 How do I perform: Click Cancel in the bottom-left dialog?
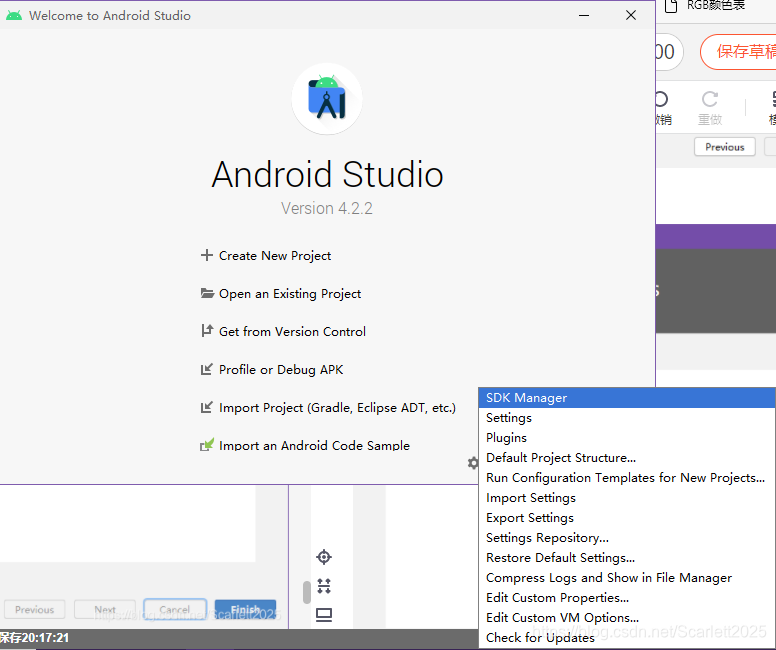(175, 609)
